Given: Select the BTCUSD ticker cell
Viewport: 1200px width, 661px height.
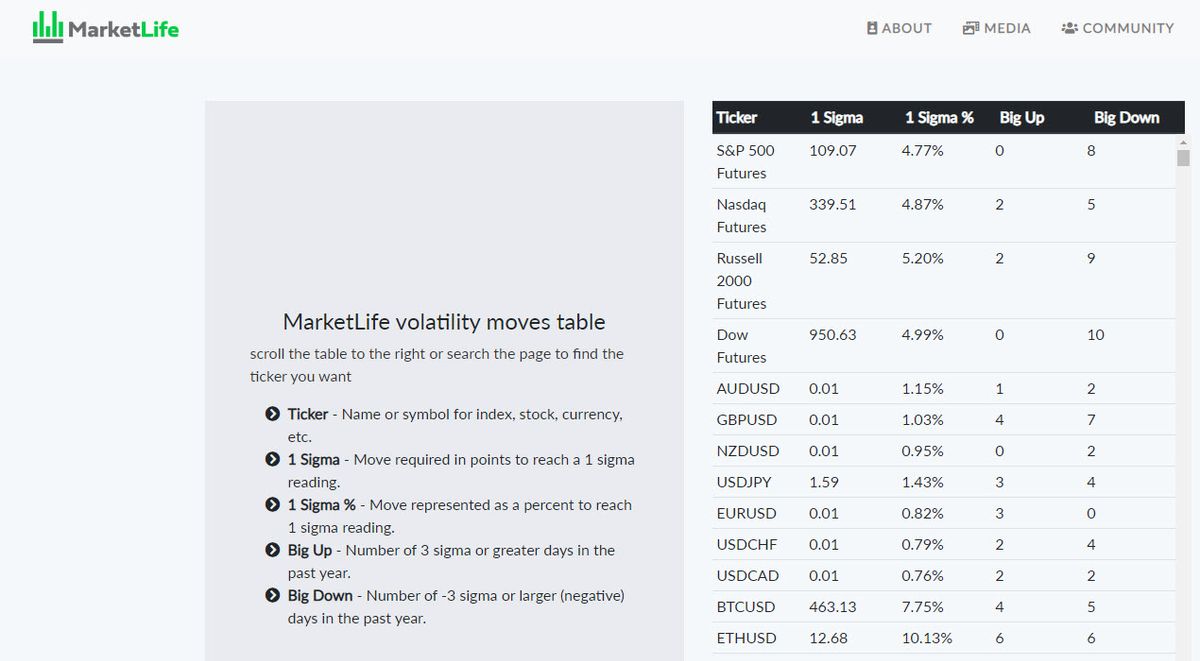Looking at the screenshot, I should coord(746,607).
